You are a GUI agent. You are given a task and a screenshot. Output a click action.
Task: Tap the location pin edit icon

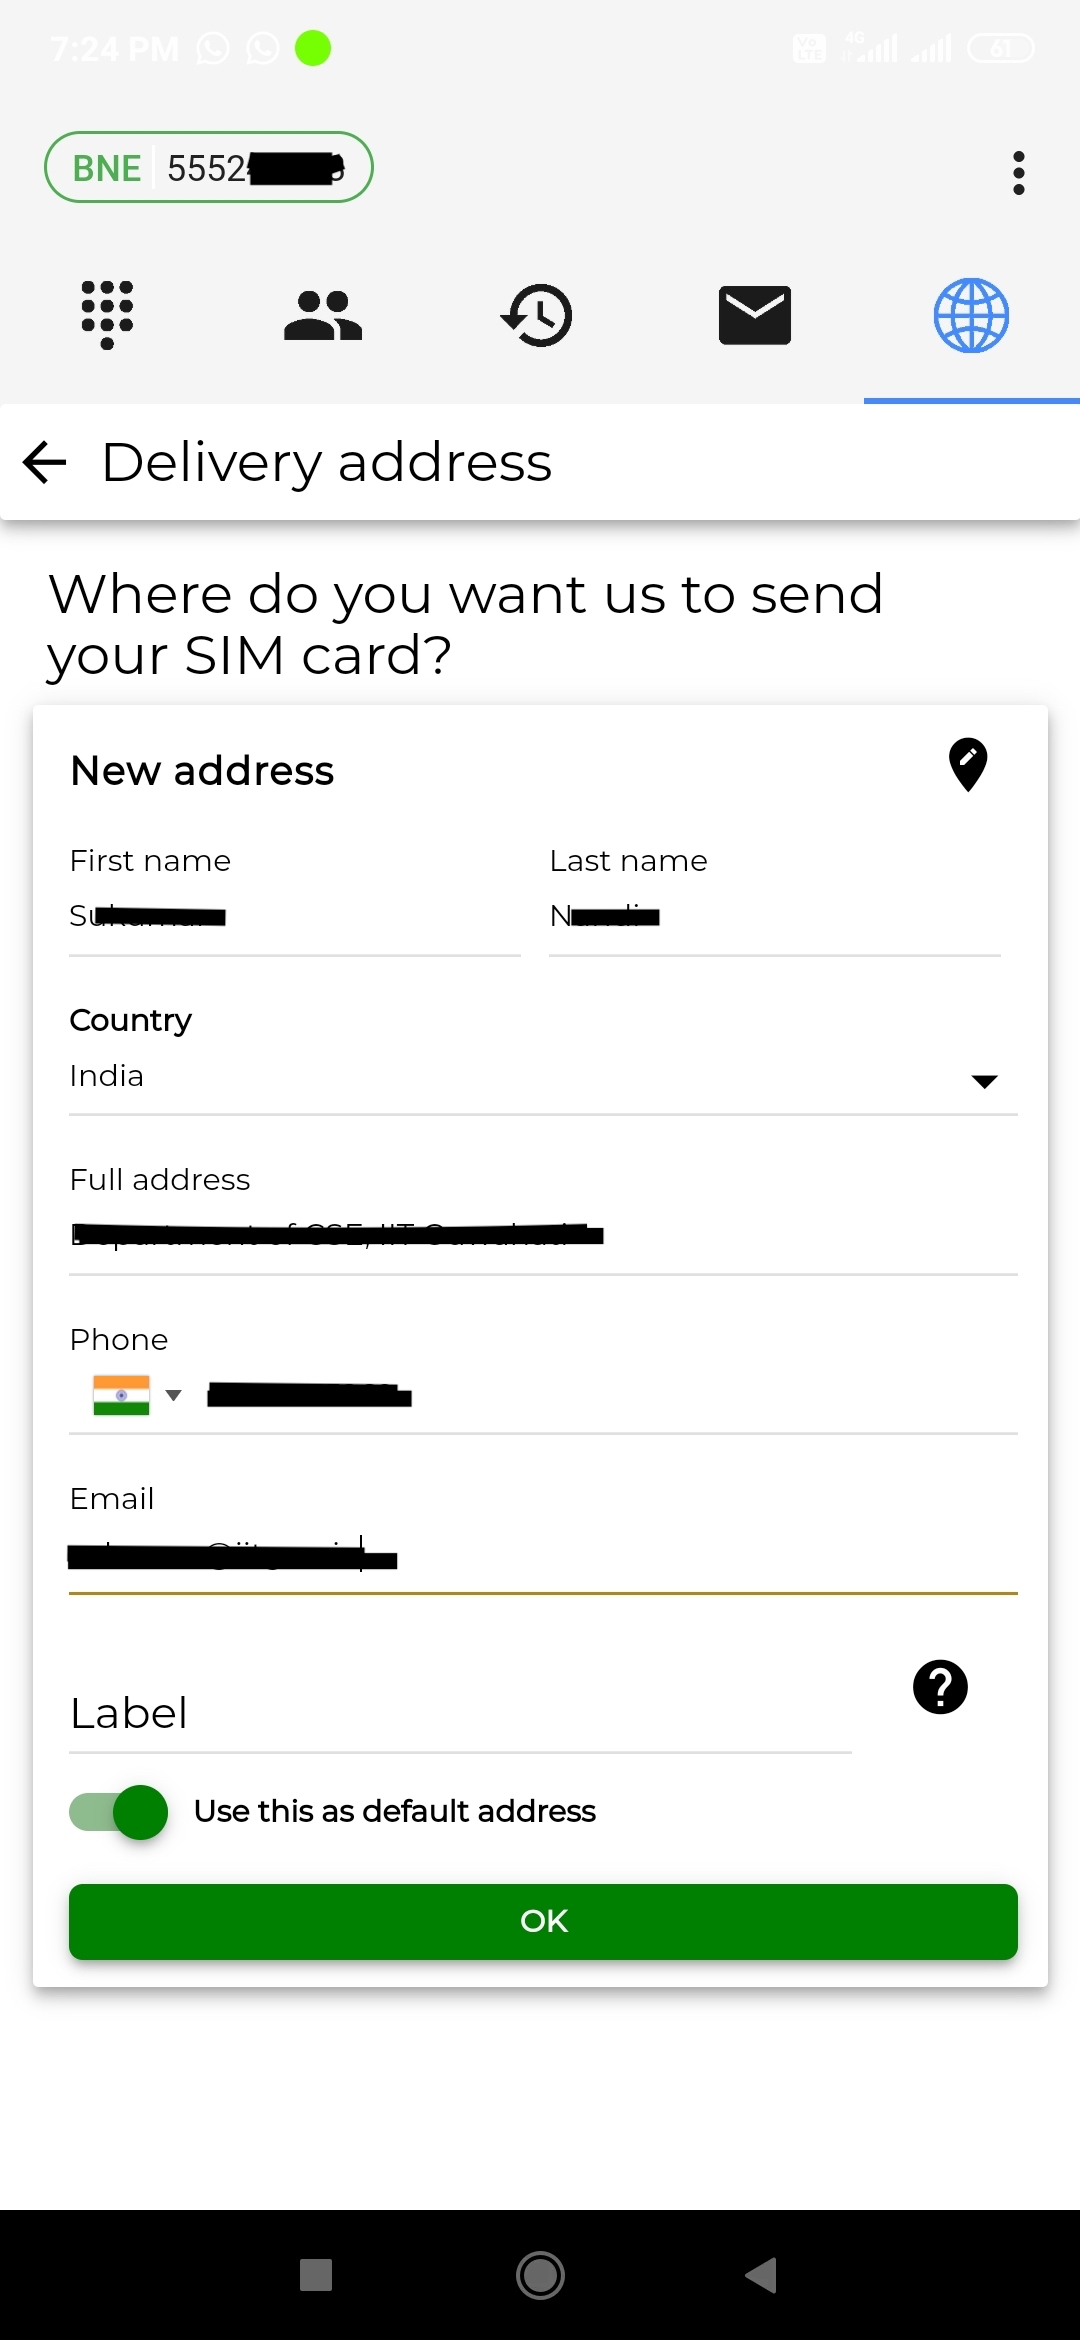(967, 765)
